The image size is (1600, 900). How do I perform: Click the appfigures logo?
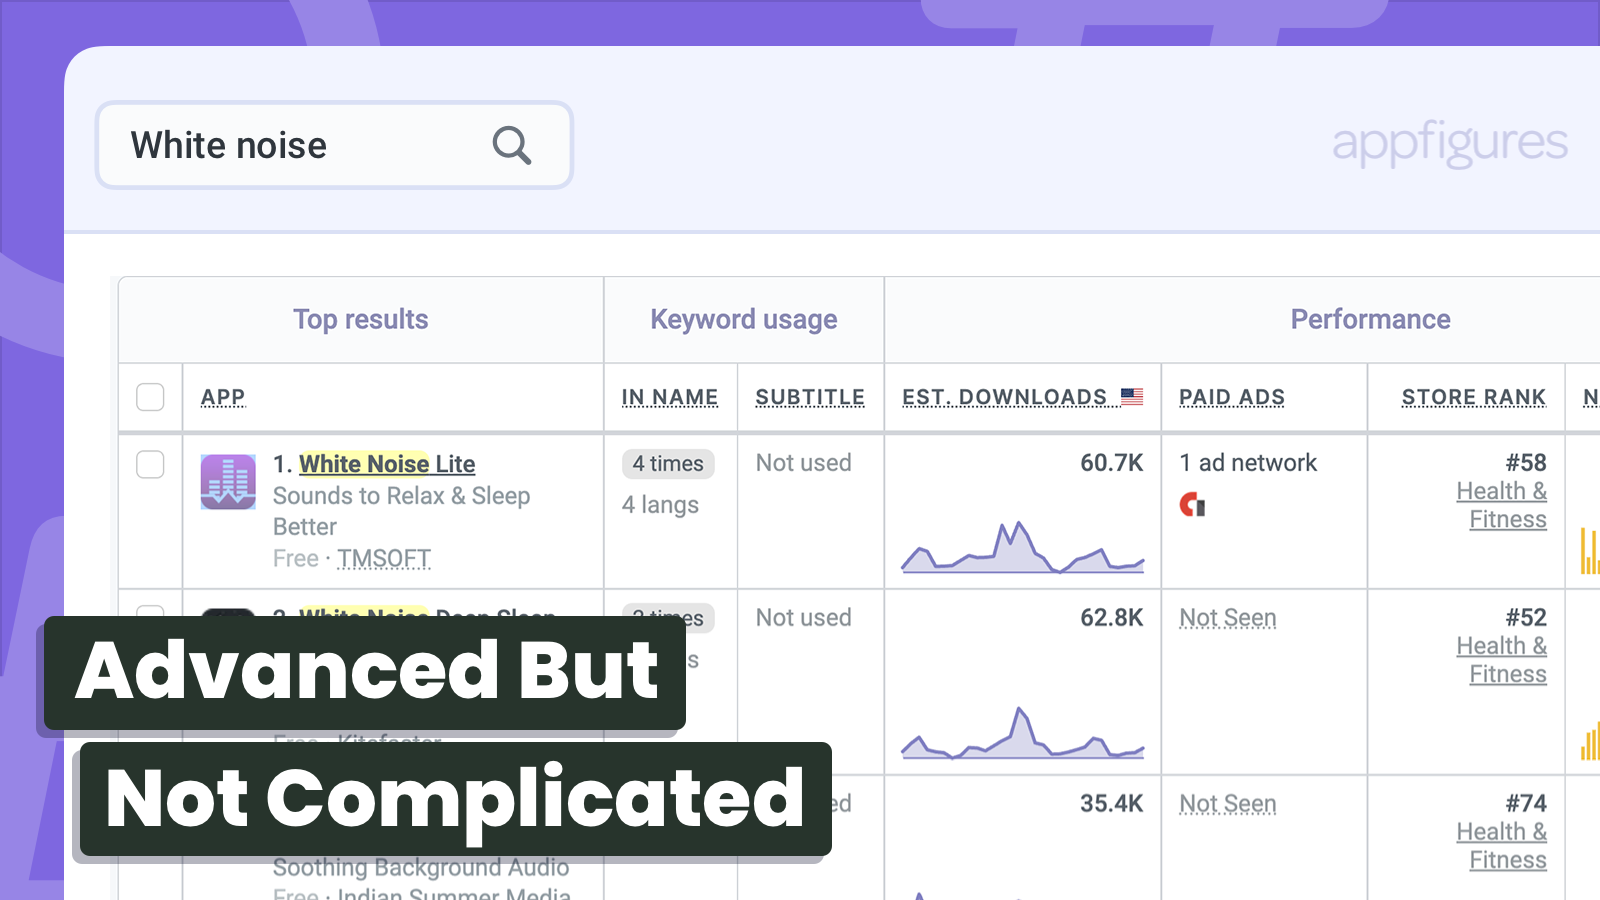[1450, 144]
